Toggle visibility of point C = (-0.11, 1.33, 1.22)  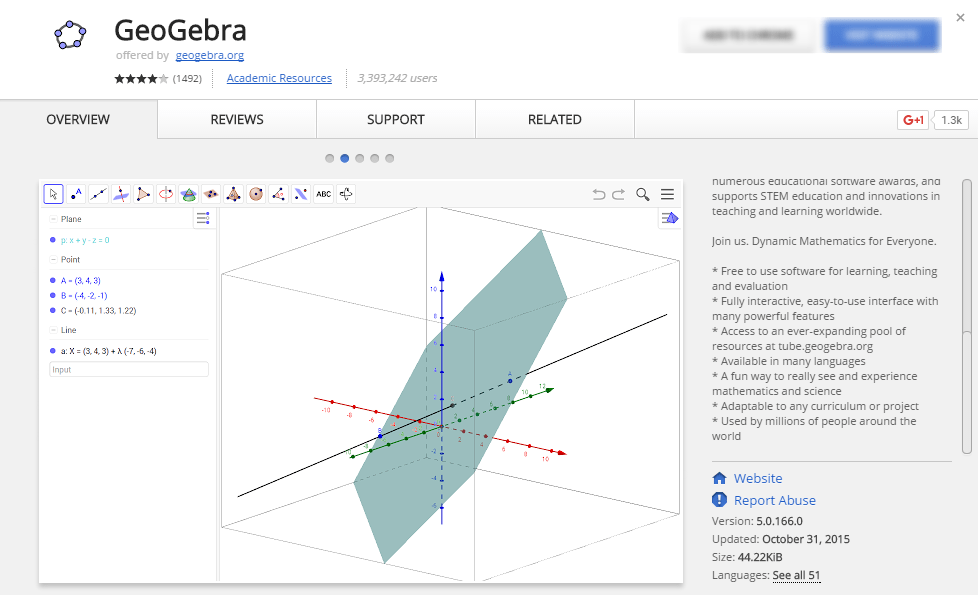(52, 311)
